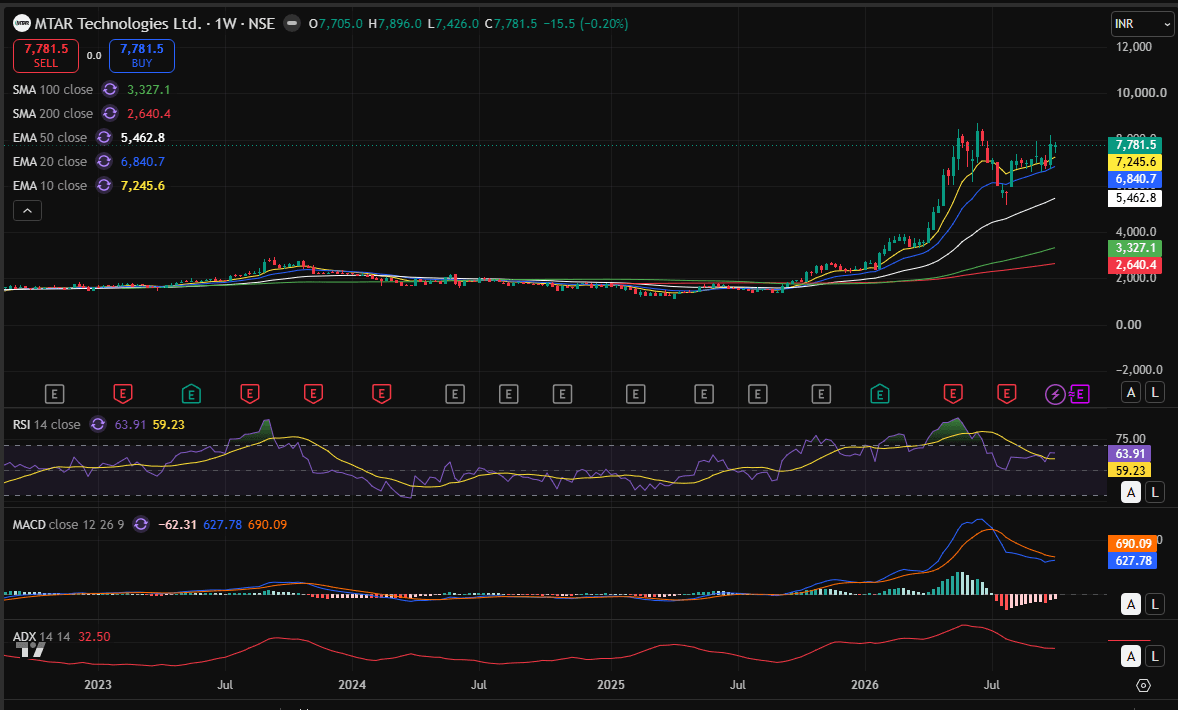Click the purple refresh icon beside RSI 14 close
Image resolution: width=1178 pixels, height=710 pixels.
(x=98, y=424)
